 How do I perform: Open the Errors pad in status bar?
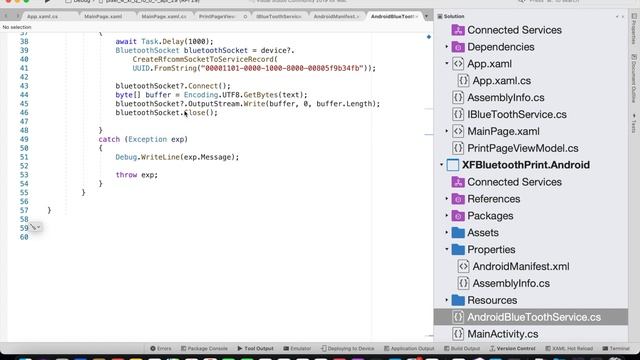(160, 349)
